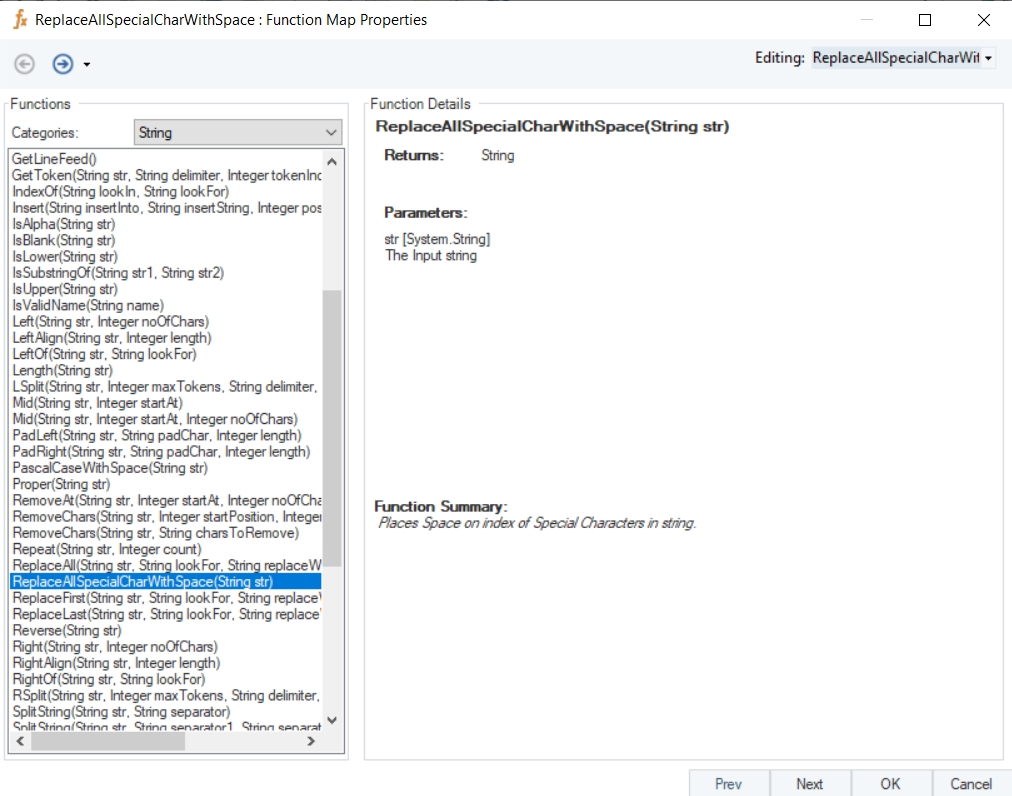Select RemoveChars with startPosition parameter
1012x796 pixels.
point(166,516)
